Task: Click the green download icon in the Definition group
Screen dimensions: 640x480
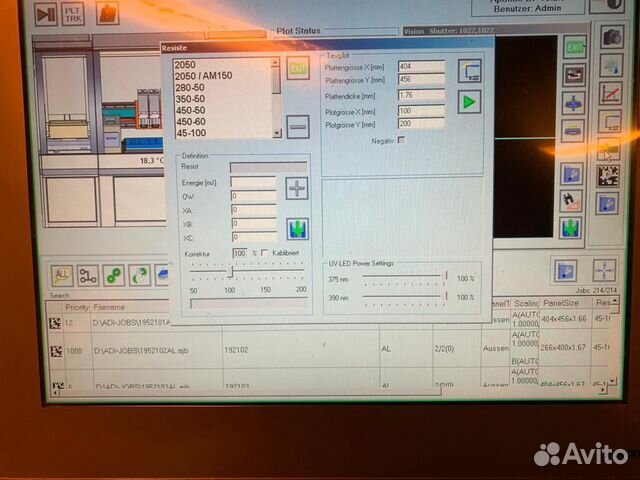Action: point(298,229)
